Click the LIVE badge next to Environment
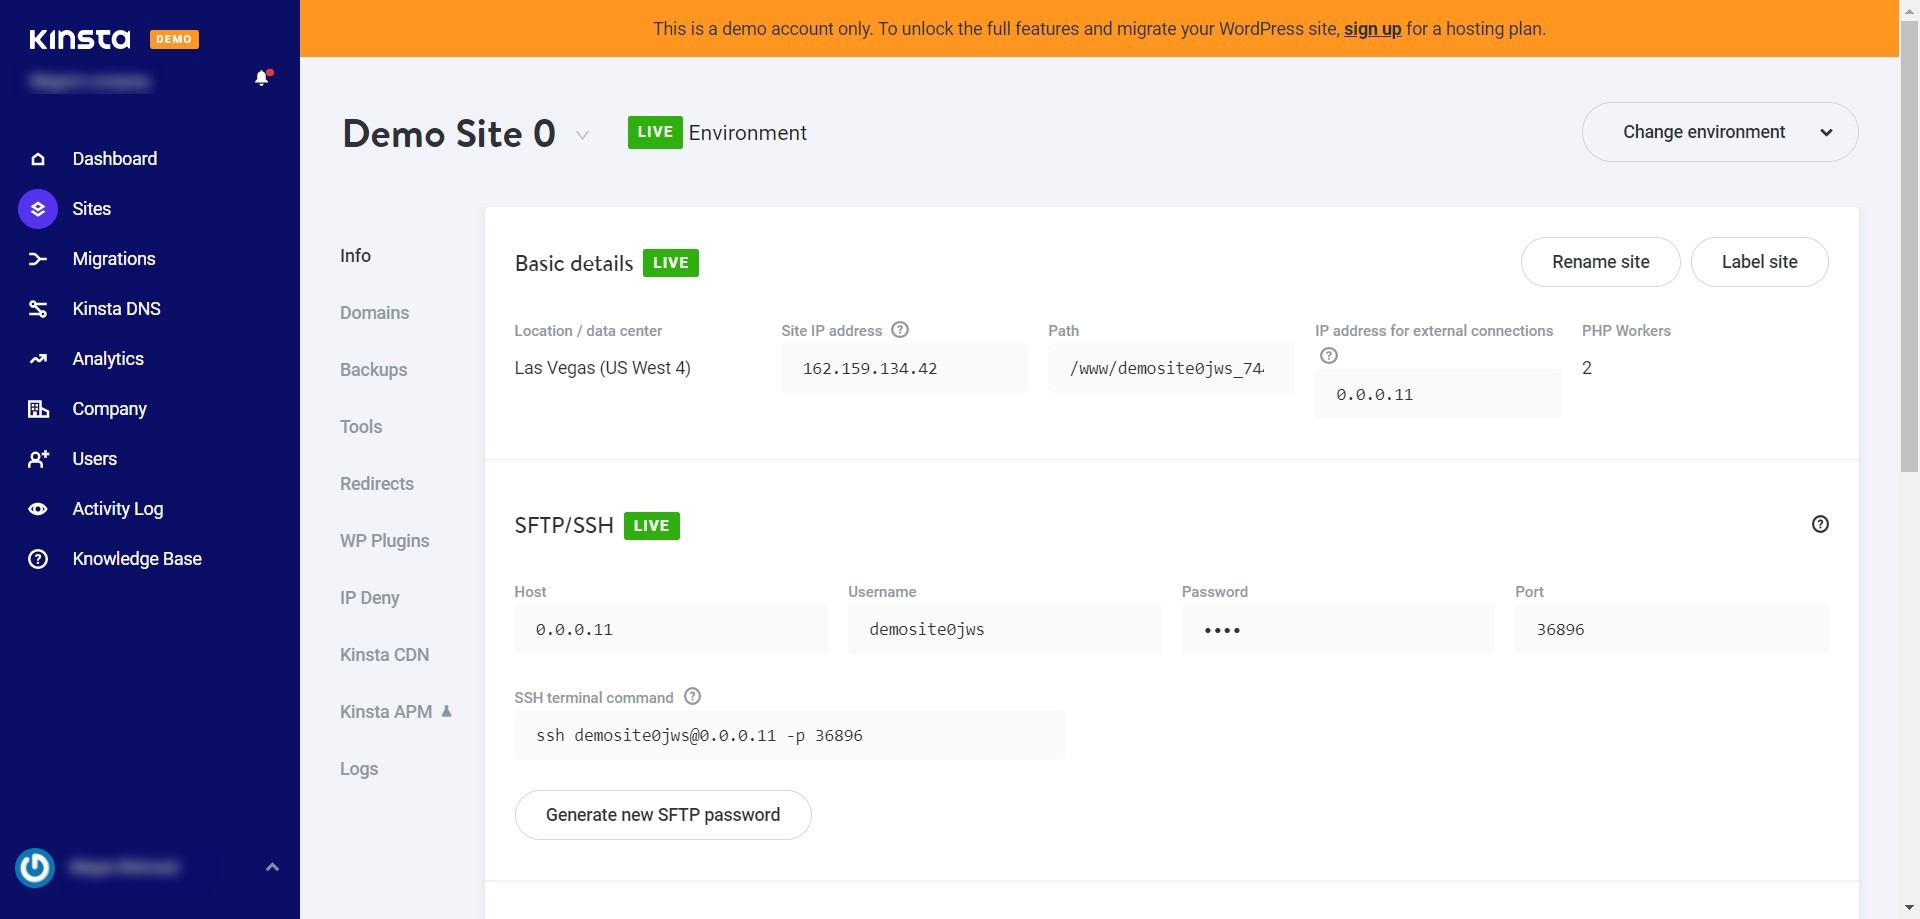The height and width of the screenshot is (919, 1920). click(655, 132)
